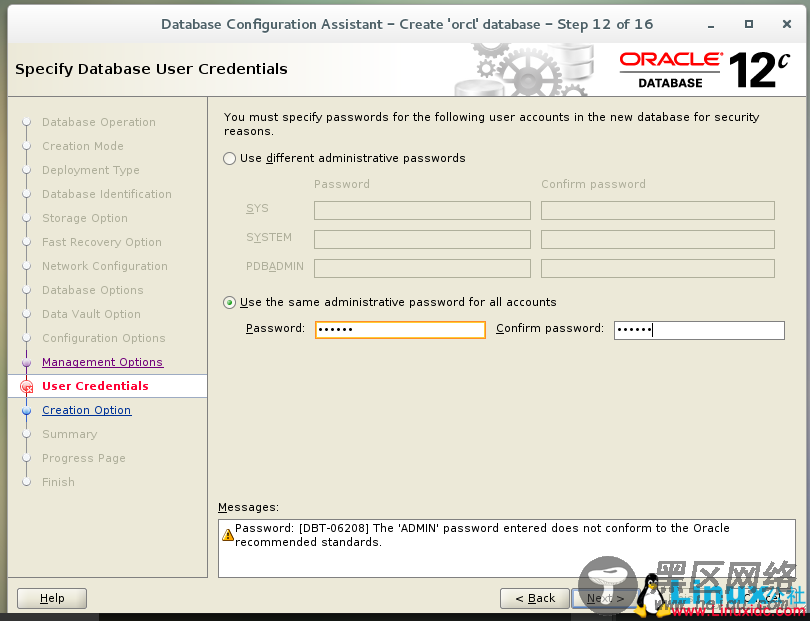This screenshot has height=621, width=810.
Task: Click the SYS password field
Action: (422, 210)
